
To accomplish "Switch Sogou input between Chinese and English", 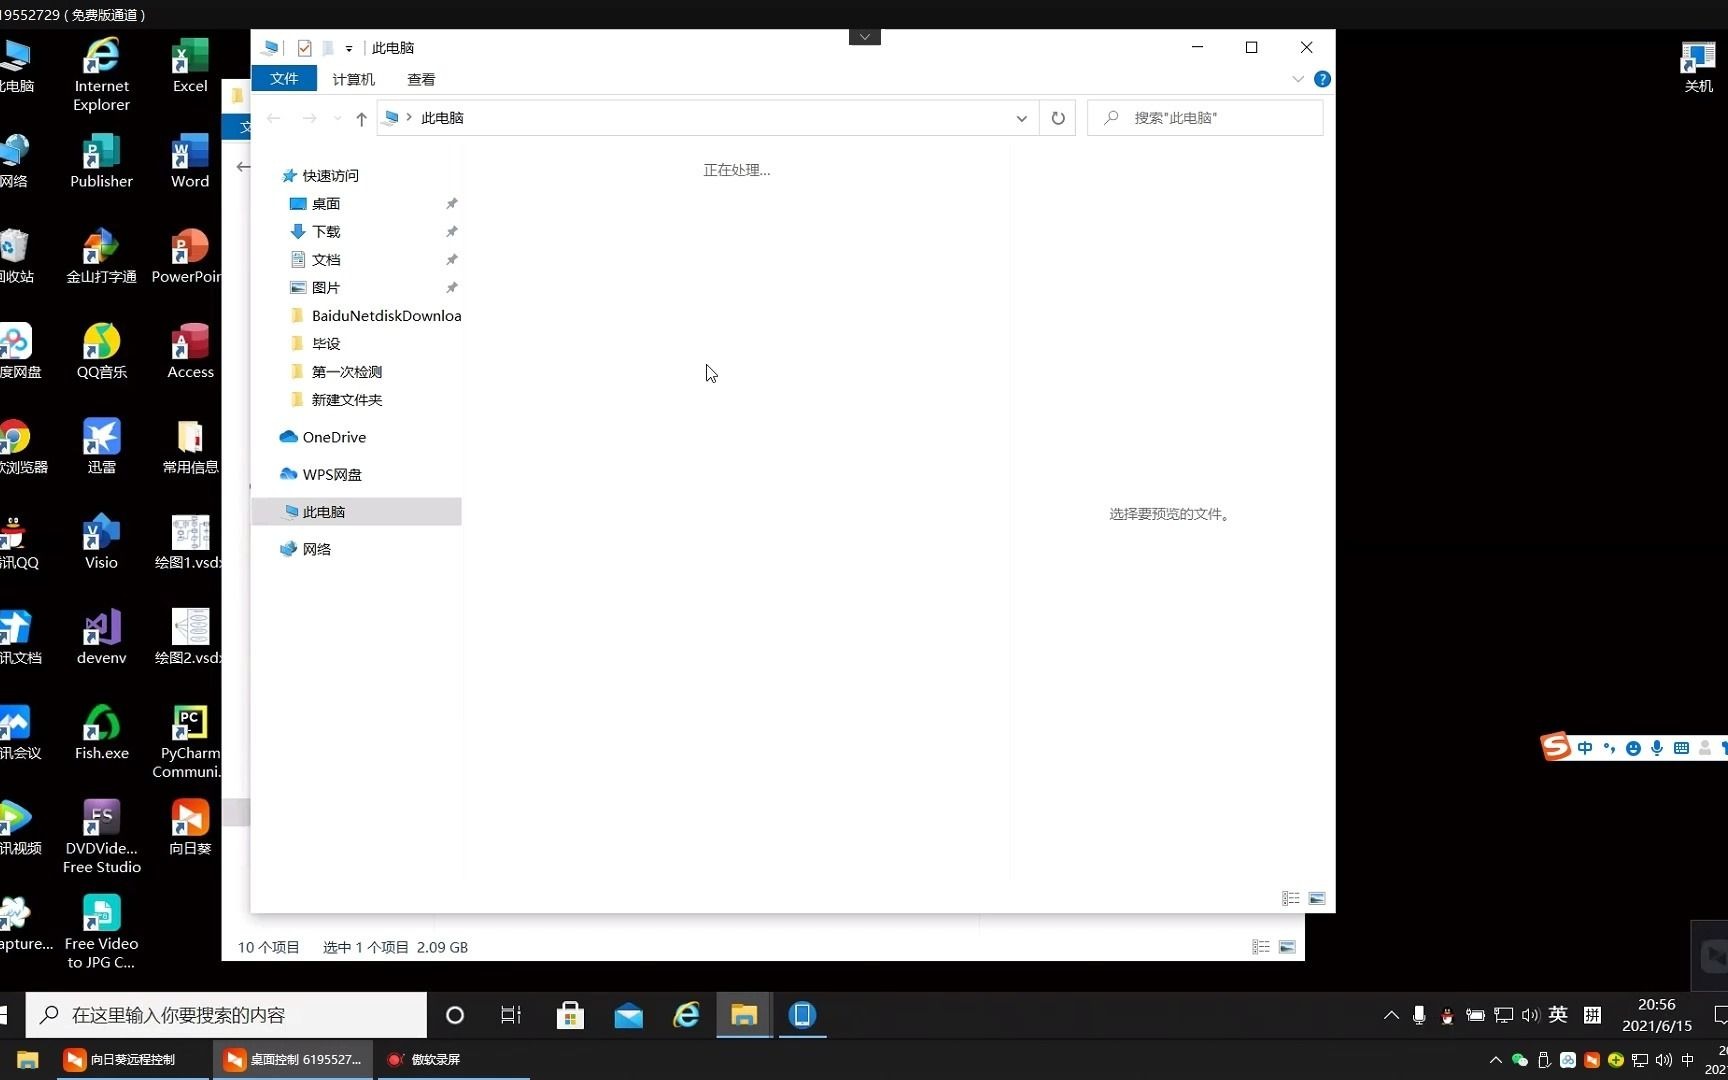I will (1585, 748).
